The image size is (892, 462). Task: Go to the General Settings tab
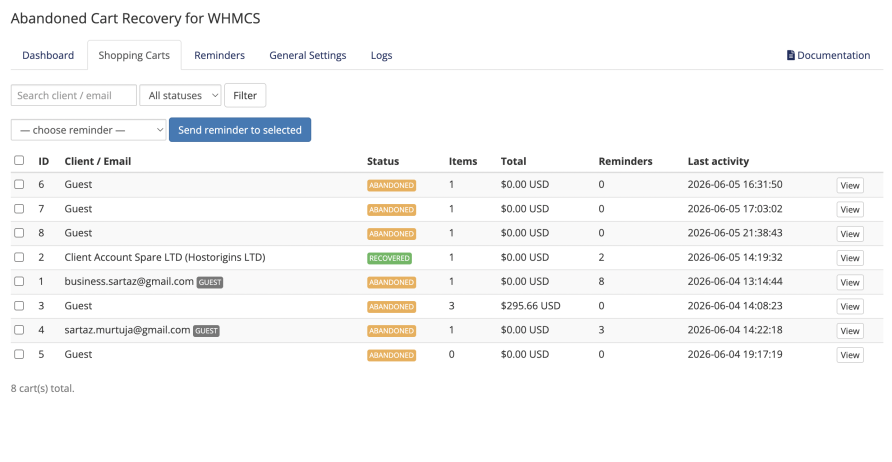point(308,55)
